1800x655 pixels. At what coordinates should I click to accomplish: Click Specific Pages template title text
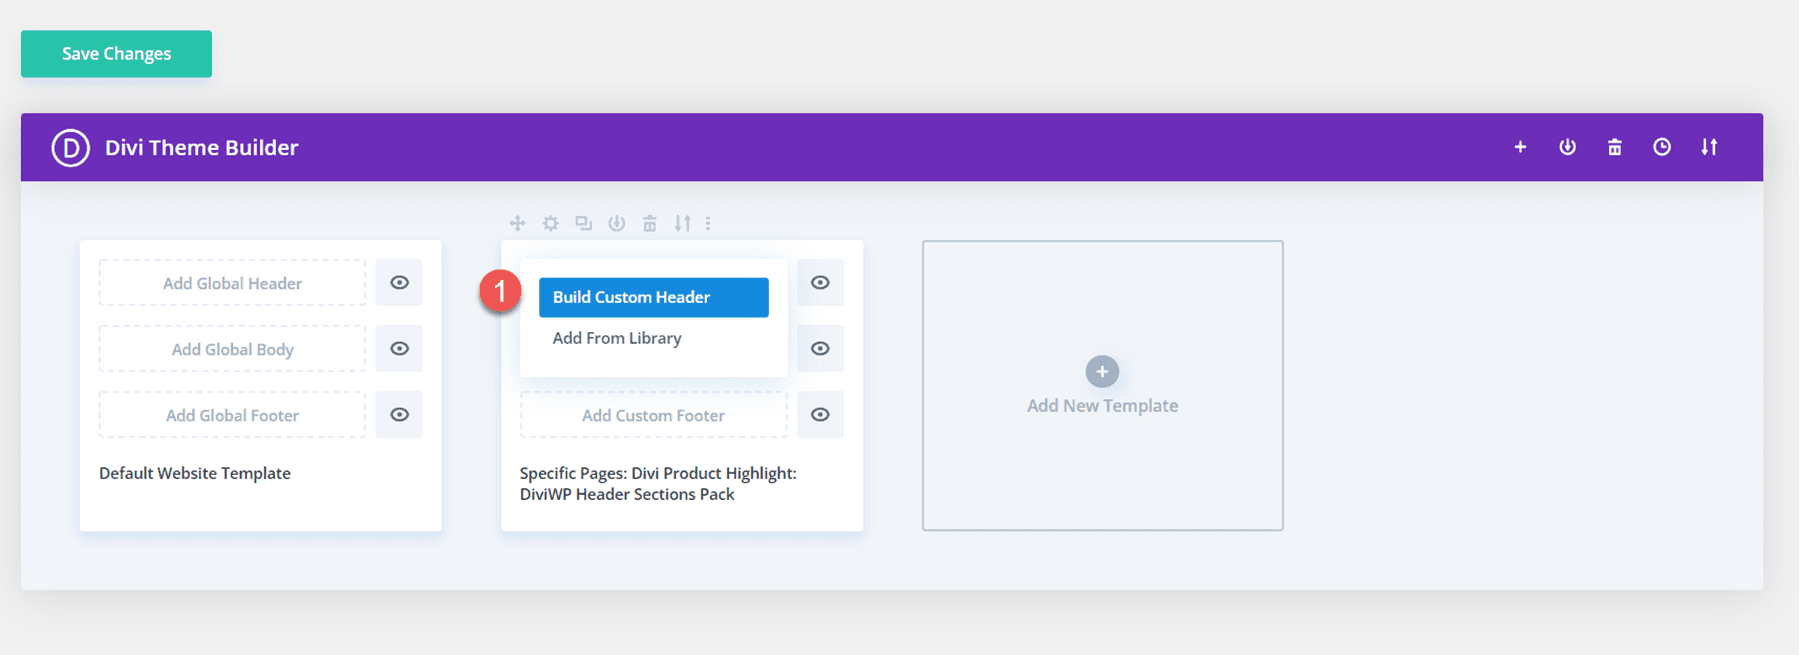point(658,484)
